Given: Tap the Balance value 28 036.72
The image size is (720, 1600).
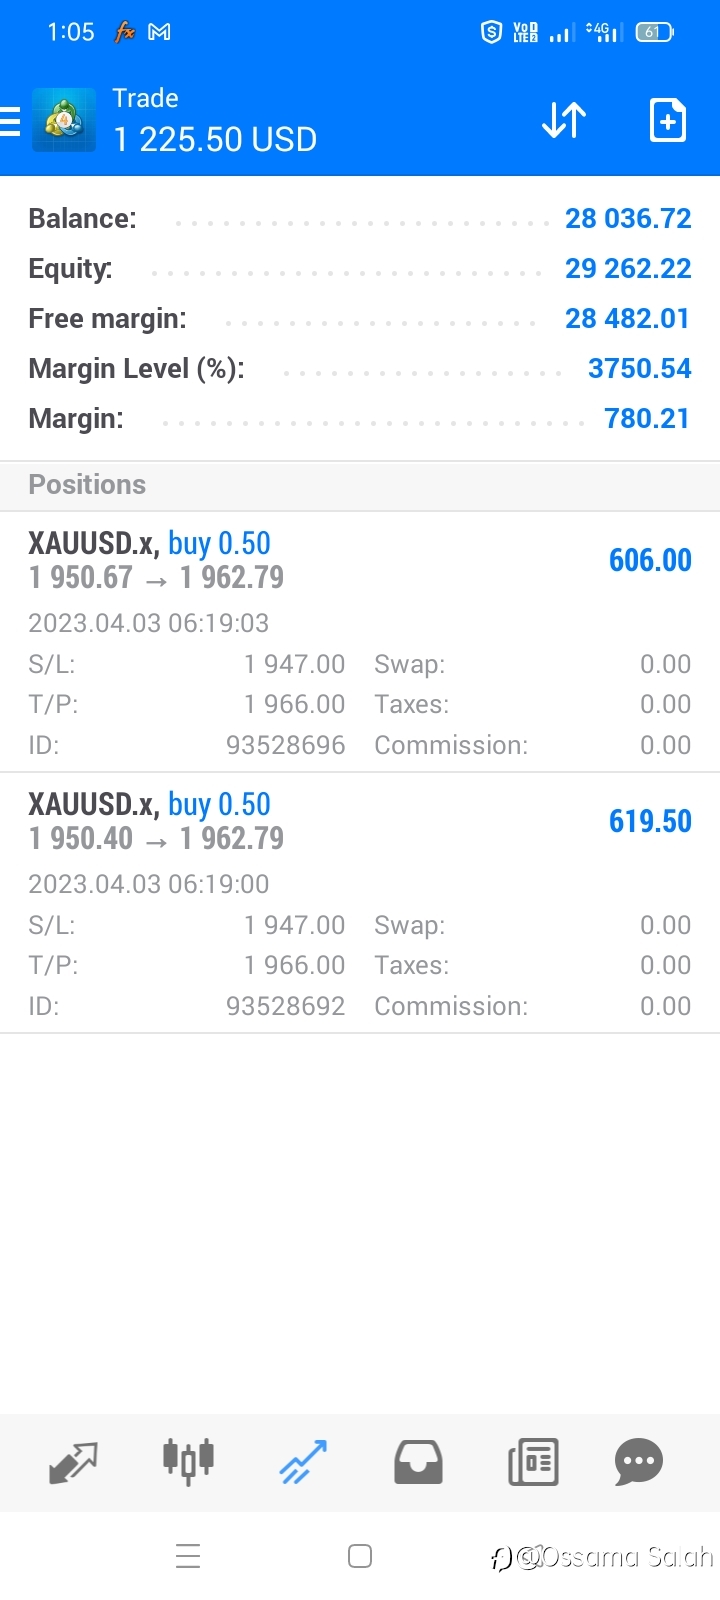Looking at the screenshot, I should [x=628, y=218].
